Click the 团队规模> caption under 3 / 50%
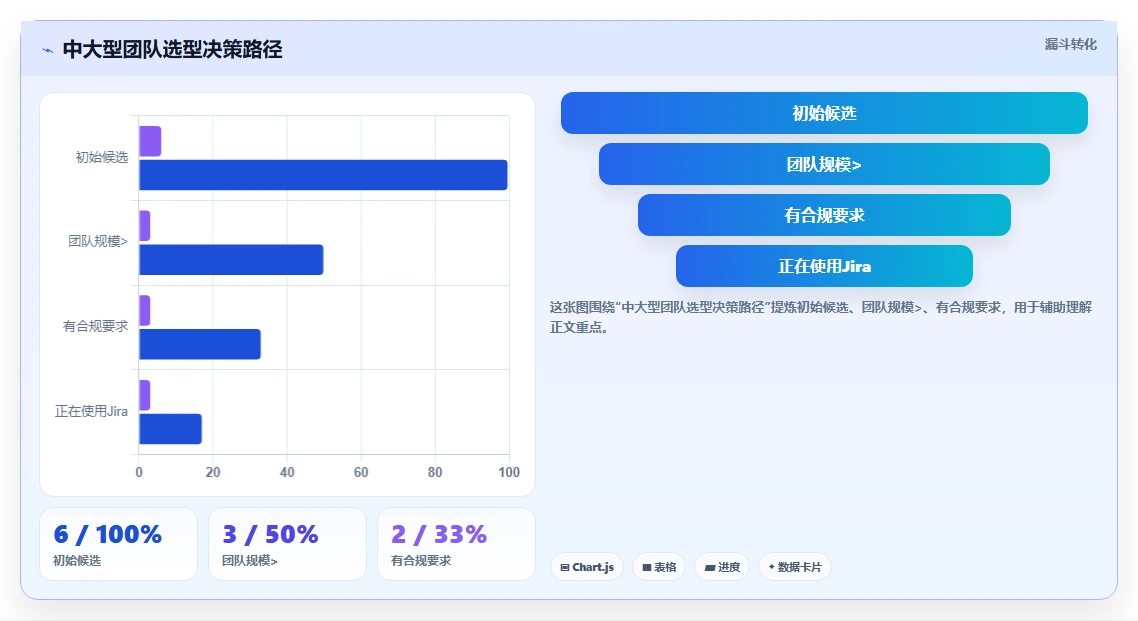Image resolution: width=1138 pixels, height=621 pixels. pyautogui.click(x=250, y=561)
